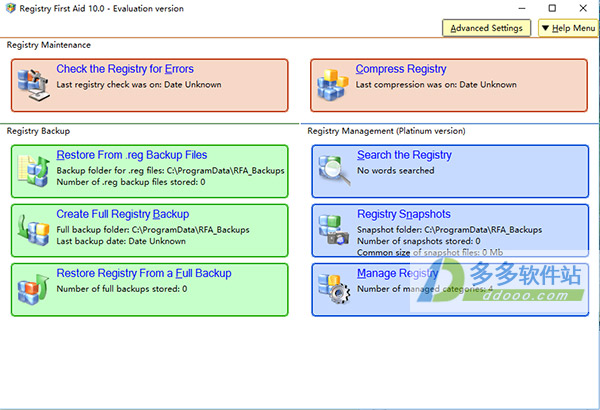The height and width of the screenshot is (410, 600).
Task: Click the 'Registry Management (Platinum version)' heading
Action: tap(386, 131)
